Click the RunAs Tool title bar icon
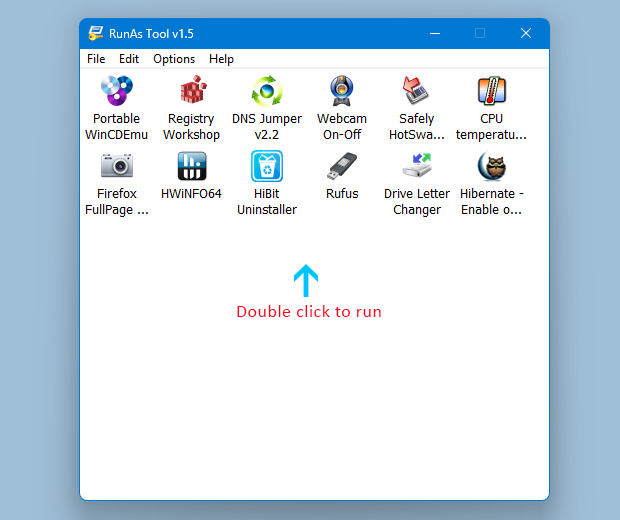 (x=97, y=34)
